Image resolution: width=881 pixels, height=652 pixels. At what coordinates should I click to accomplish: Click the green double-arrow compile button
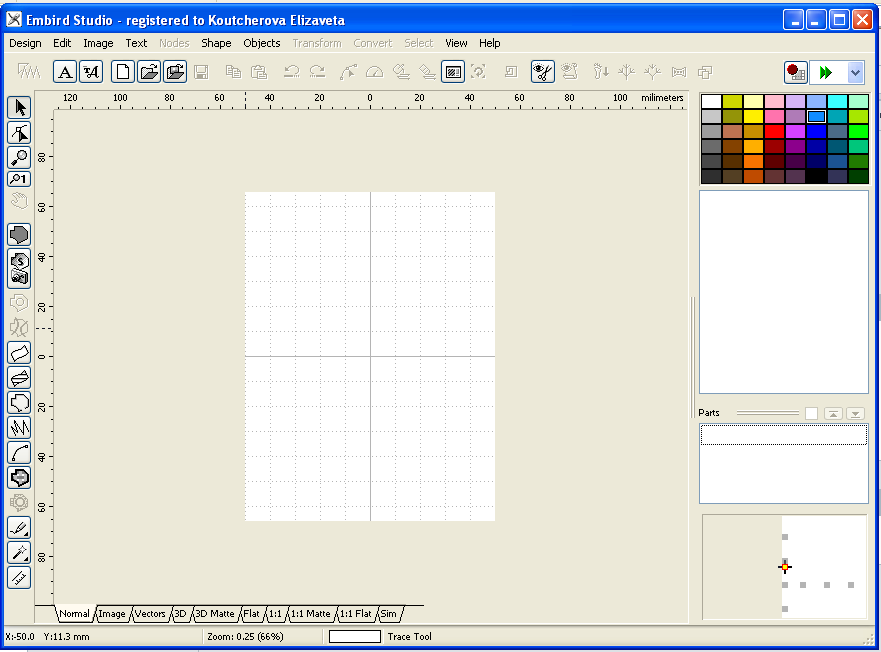(825, 72)
